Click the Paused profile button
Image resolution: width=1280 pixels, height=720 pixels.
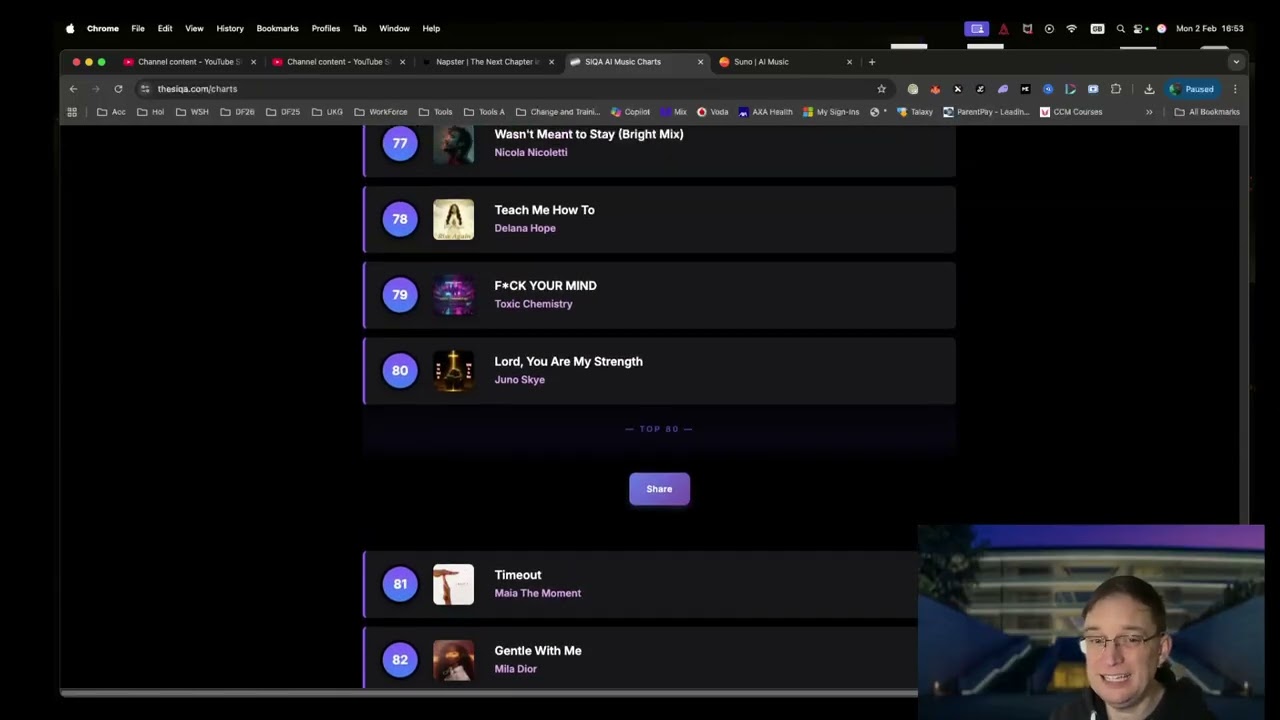click(1192, 89)
